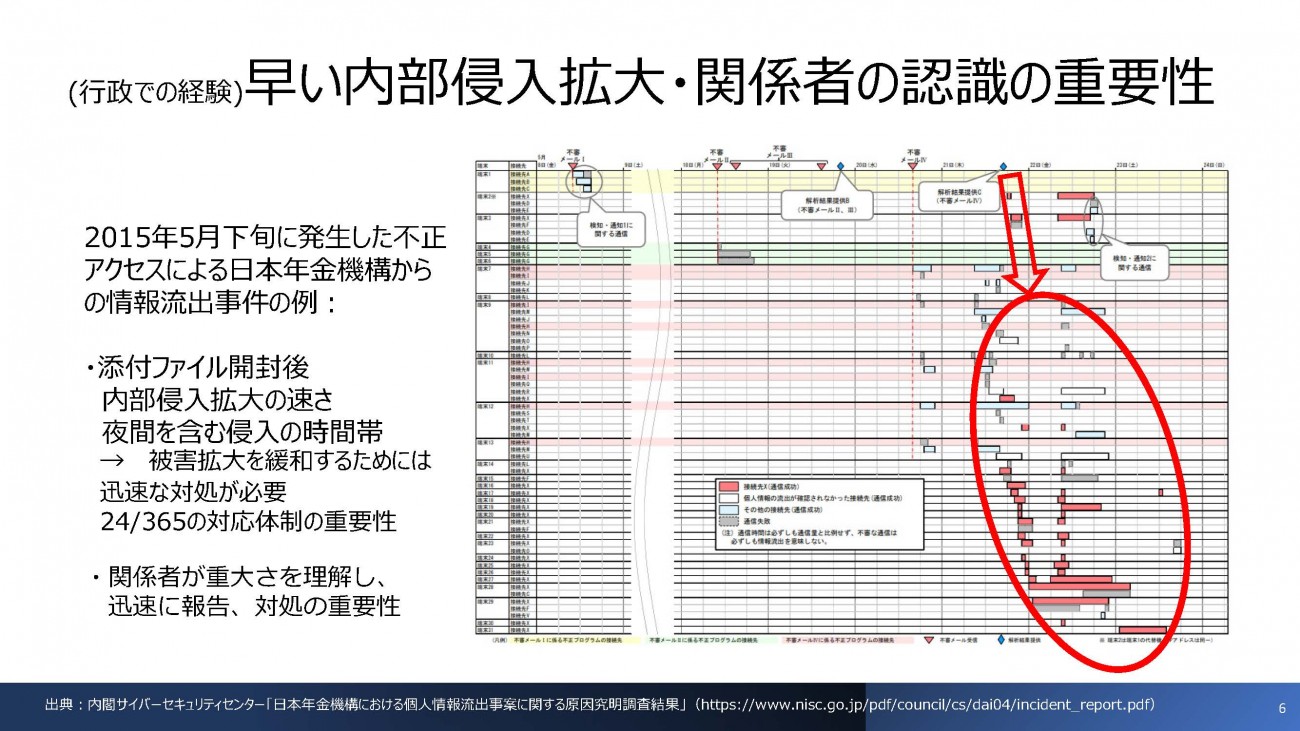This screenshot has width=1300, height=731.
Task: Click the red triangle icon in the bottom legend
Action: tap(928, 638)
